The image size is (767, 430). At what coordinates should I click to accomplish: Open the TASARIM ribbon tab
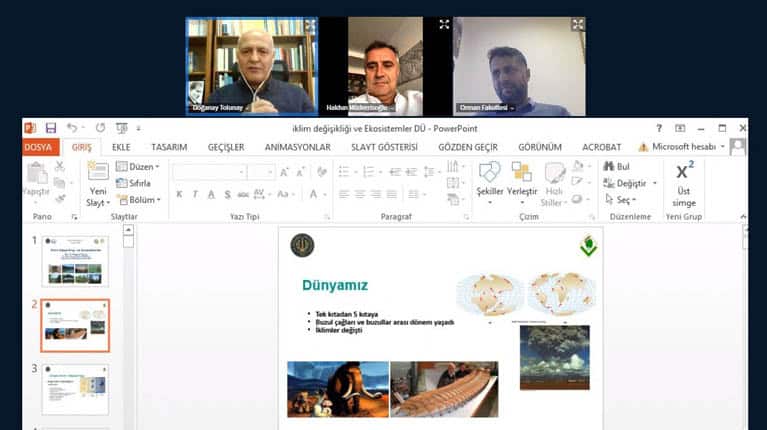169,147
